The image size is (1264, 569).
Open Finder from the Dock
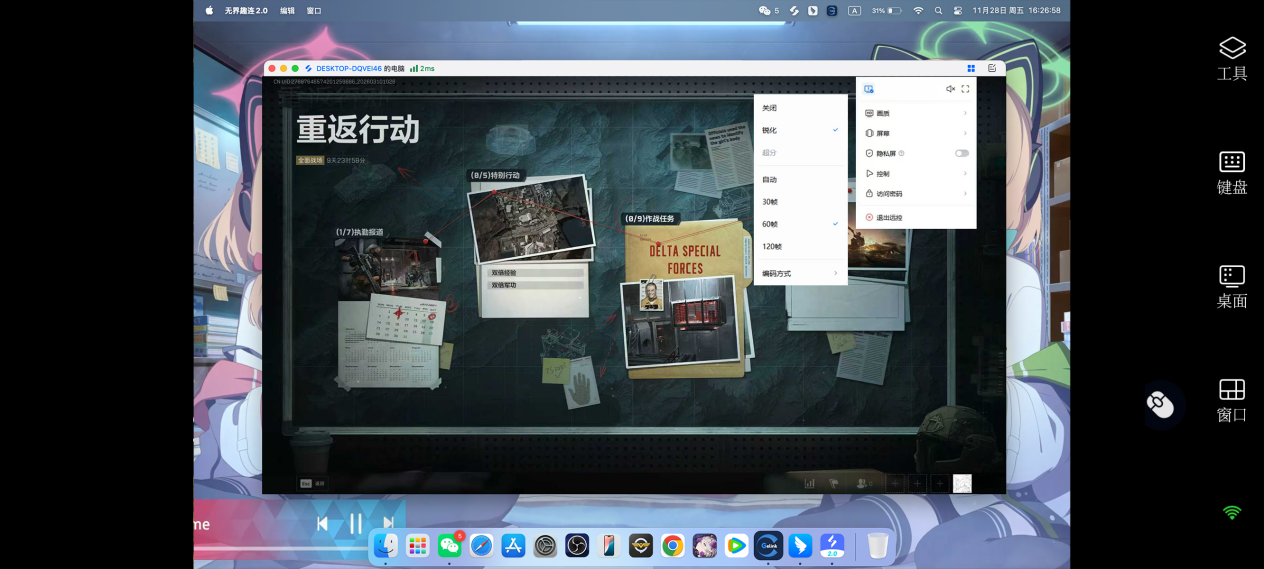tap(386, 545)
